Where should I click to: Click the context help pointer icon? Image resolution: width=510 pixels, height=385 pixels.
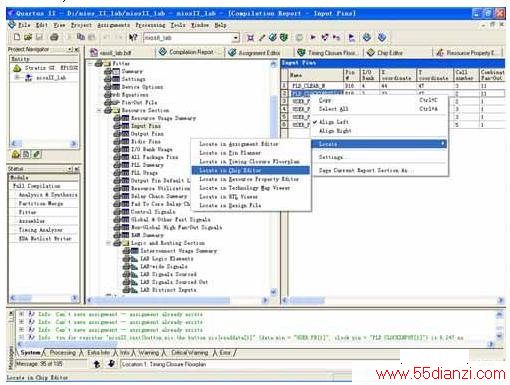[133, 37]
